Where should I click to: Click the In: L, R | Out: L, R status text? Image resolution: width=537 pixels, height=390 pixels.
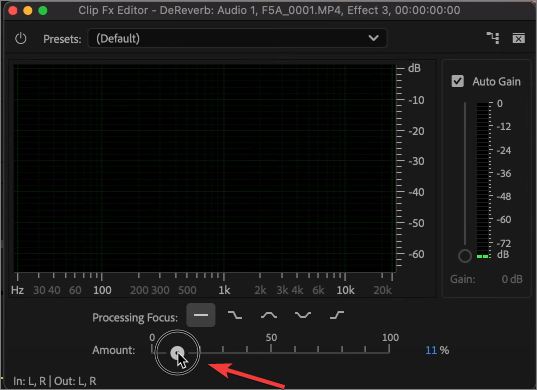(x=55, y=381)
